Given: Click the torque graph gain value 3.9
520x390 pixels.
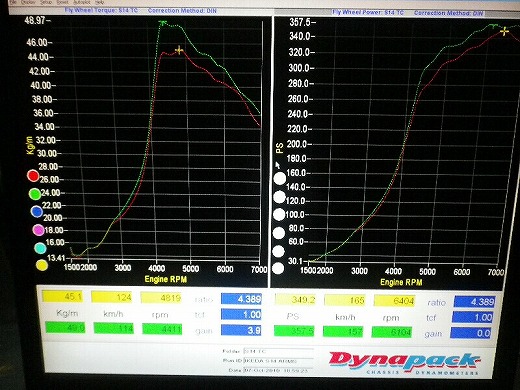Looking at the screenshot, I should [241, 330].
